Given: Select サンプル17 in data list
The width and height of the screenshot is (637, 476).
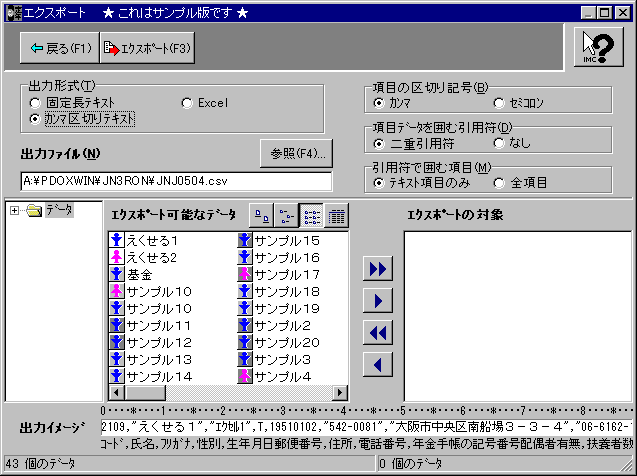Looking at the screenshot, I should [287, 275].
